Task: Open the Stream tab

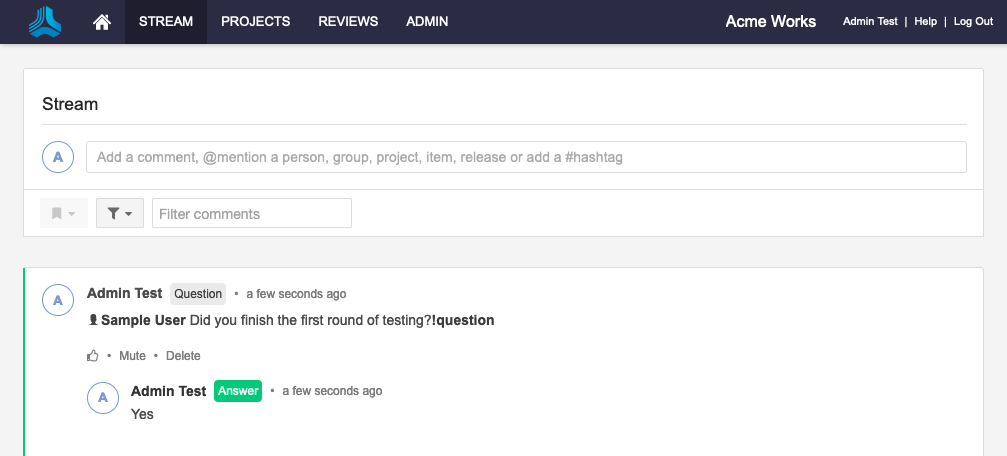Action: point(166,22)
